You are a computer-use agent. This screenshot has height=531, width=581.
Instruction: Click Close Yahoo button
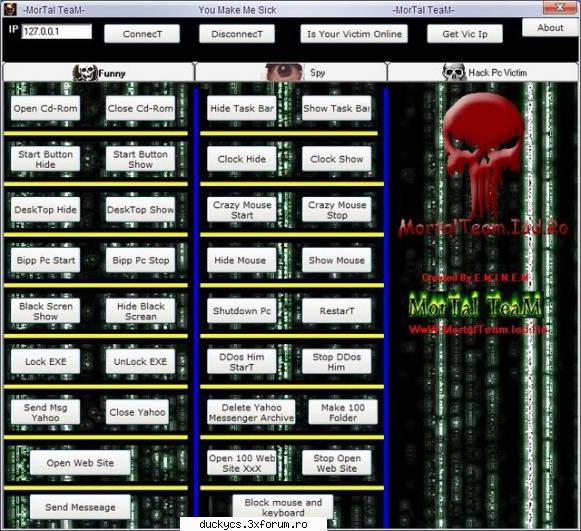(137, 412)
